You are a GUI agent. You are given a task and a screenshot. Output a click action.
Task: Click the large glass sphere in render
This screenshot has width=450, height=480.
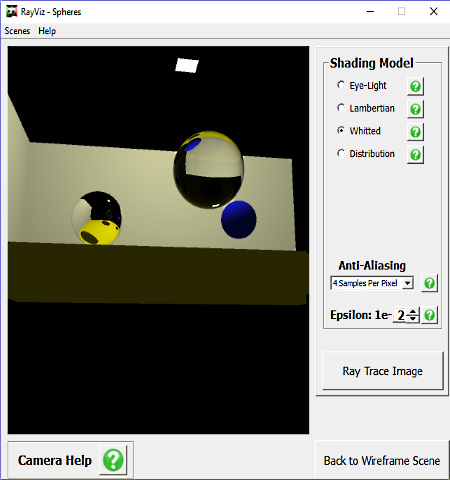[209, 170]
